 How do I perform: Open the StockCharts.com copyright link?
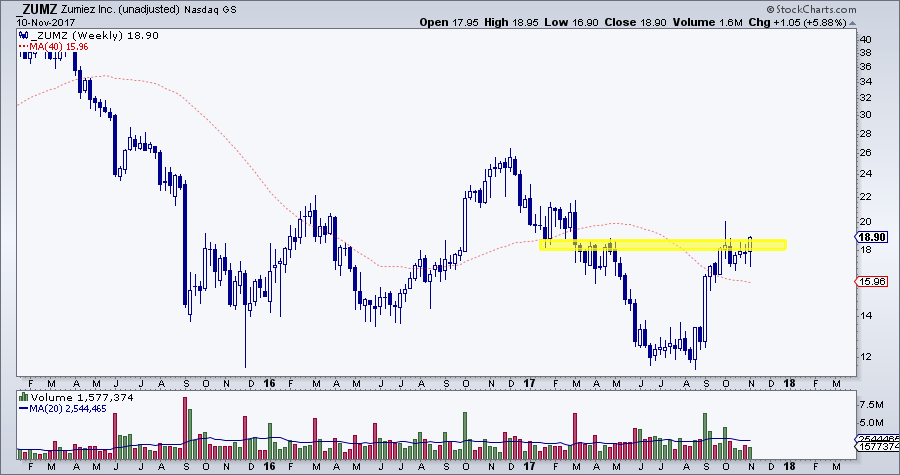(810, 9)
